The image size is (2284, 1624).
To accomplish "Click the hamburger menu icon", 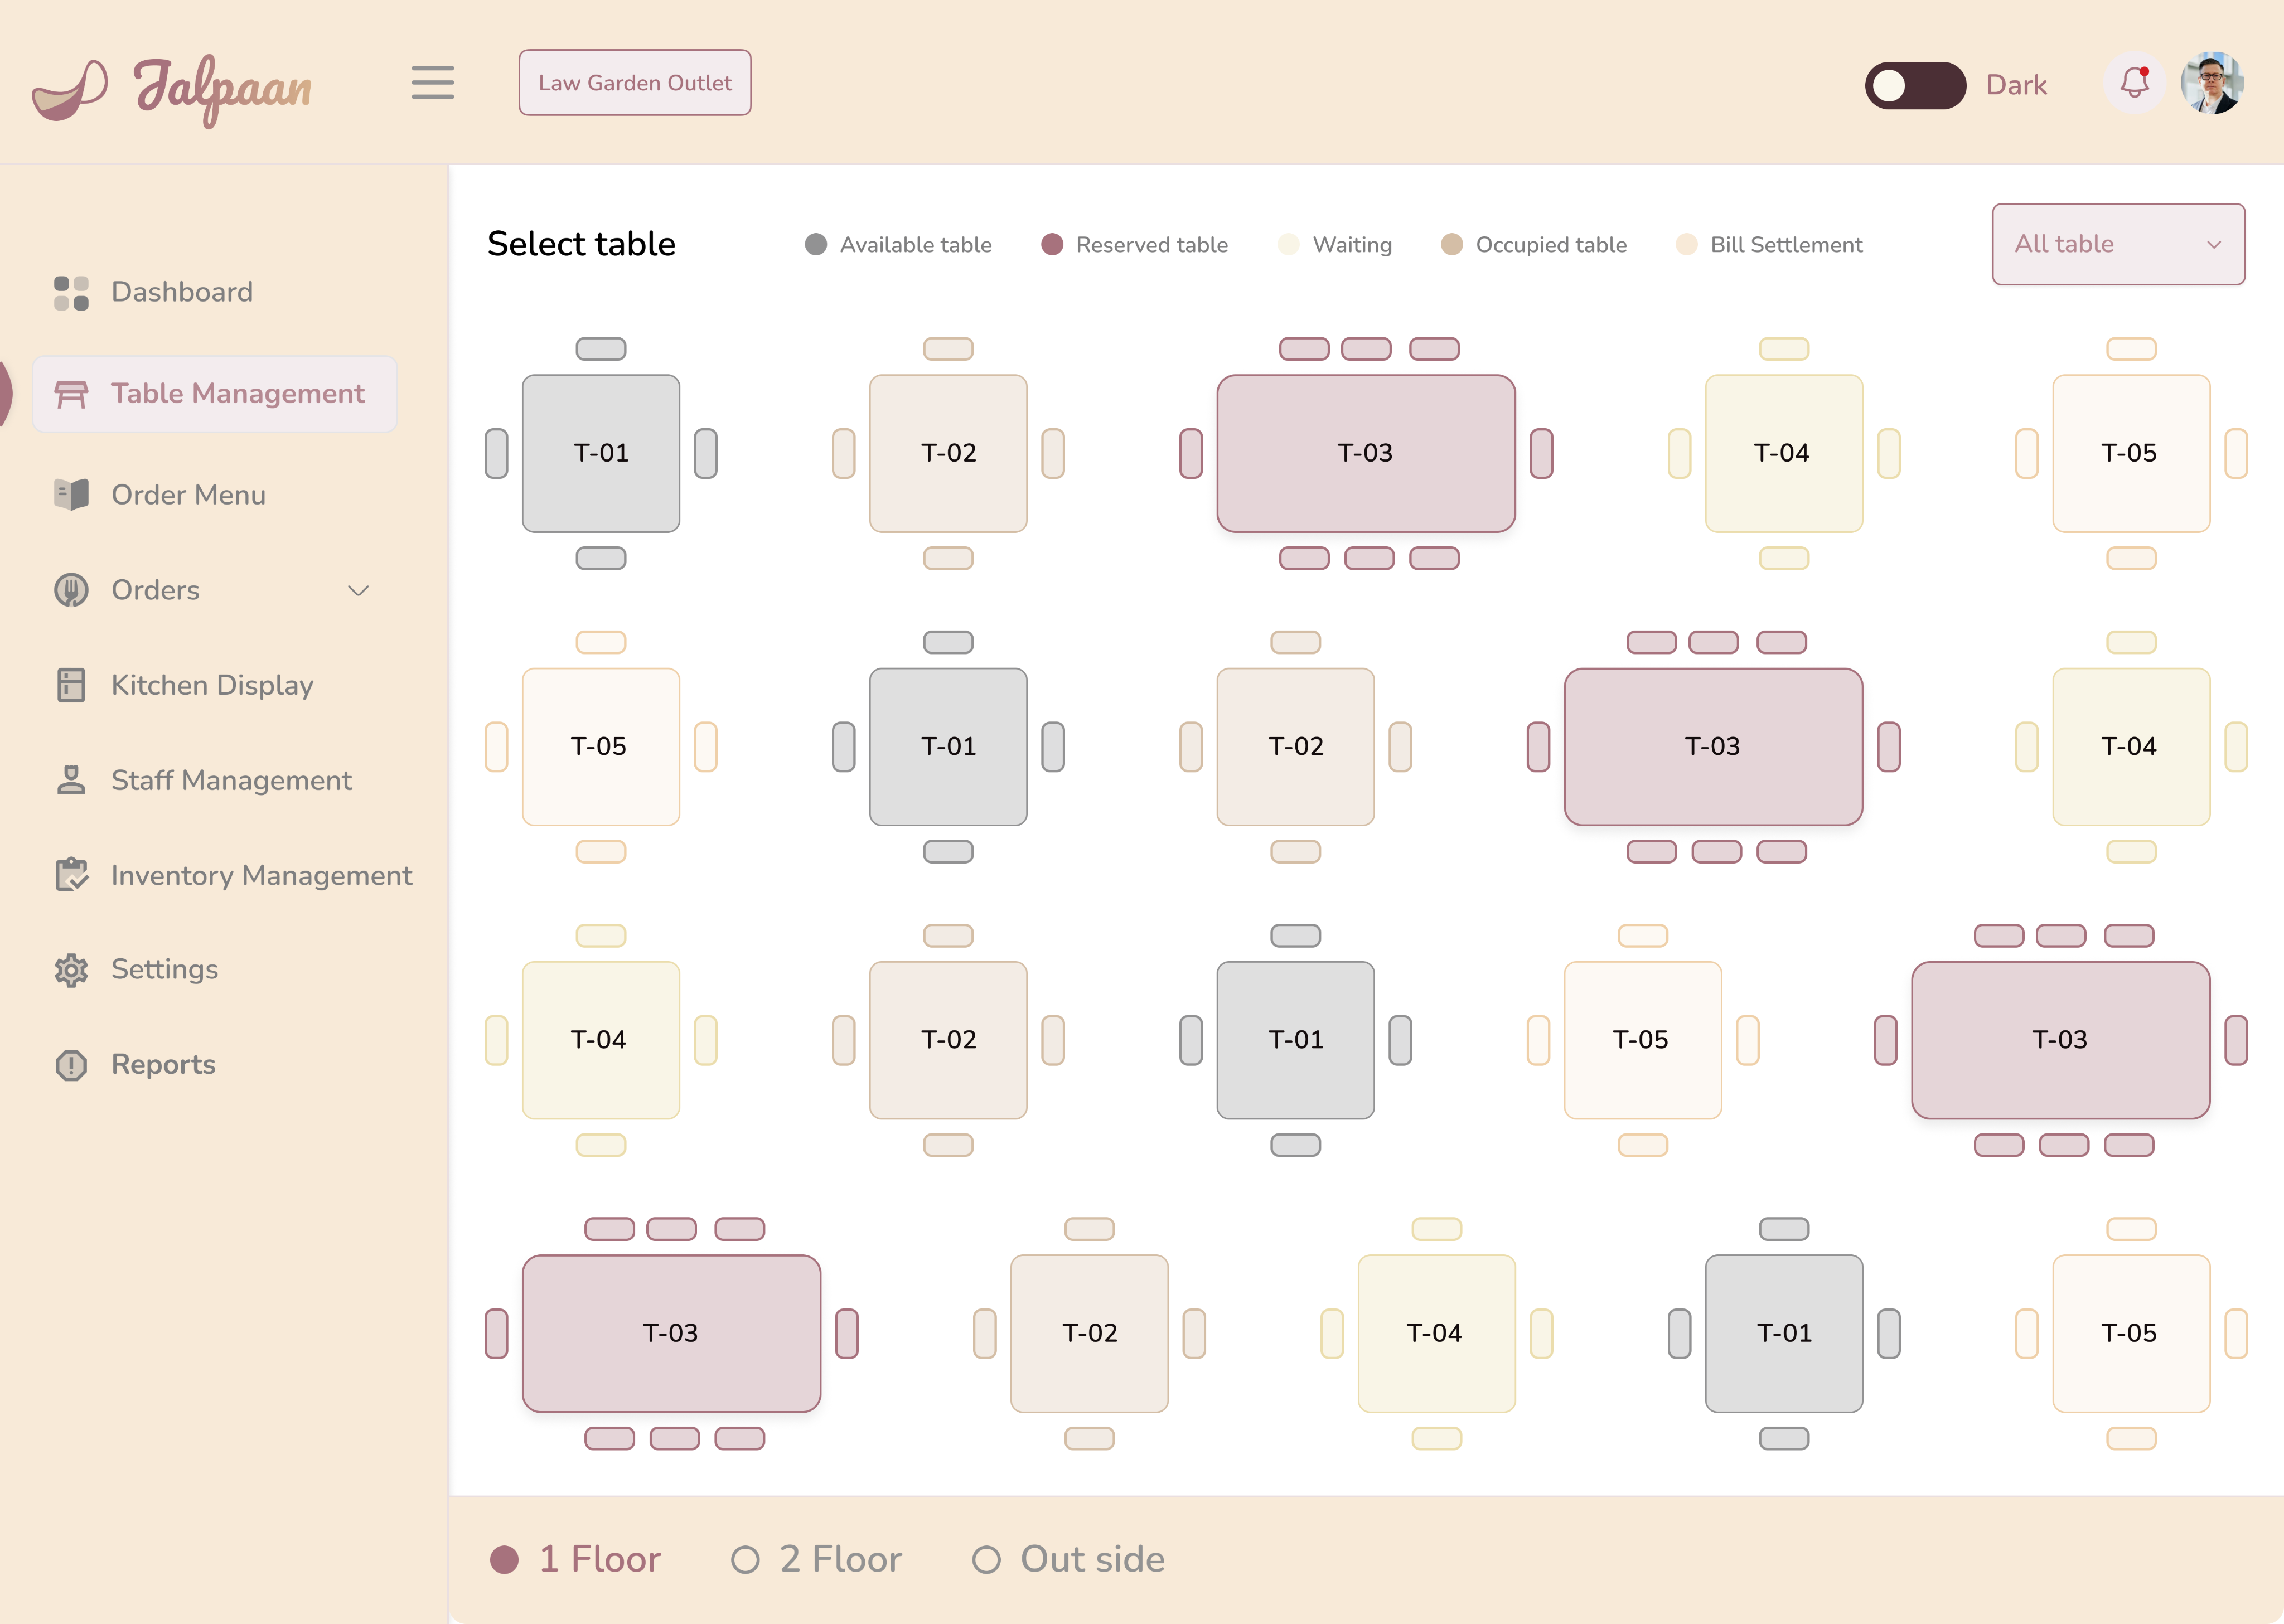I will tap(432, 83).
